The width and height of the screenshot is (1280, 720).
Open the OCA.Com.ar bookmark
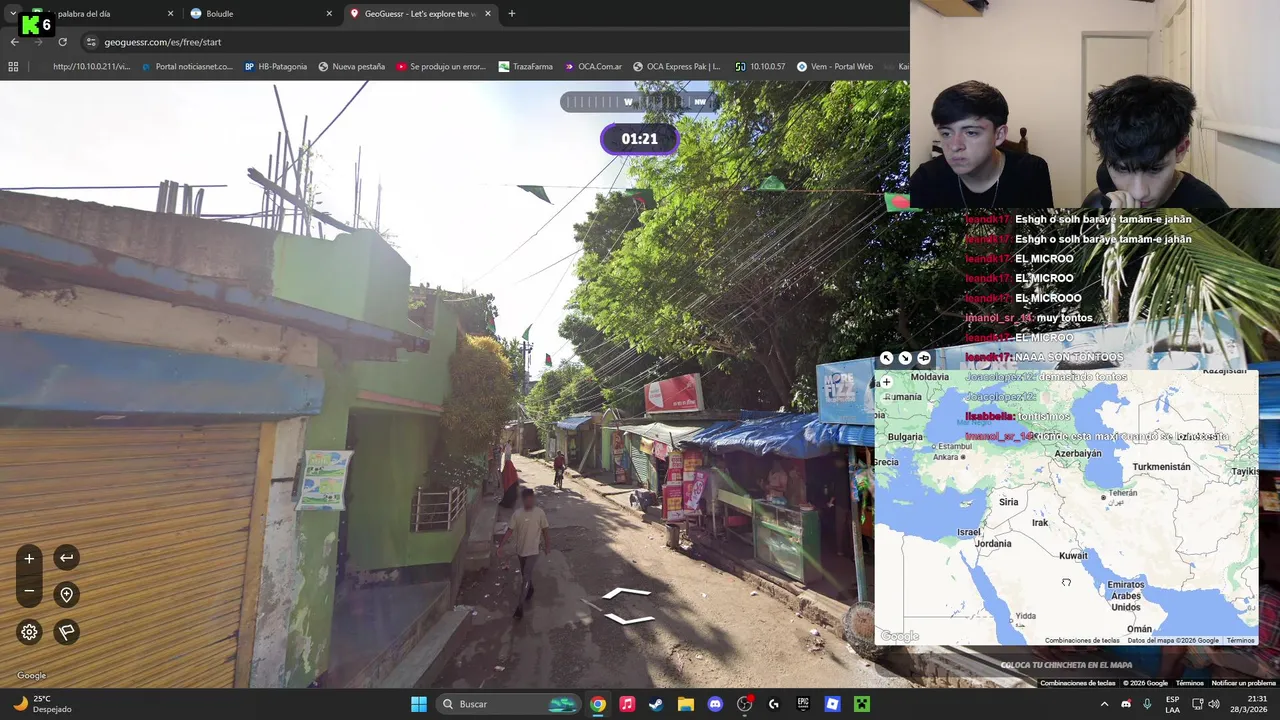(x=592, y=67)
